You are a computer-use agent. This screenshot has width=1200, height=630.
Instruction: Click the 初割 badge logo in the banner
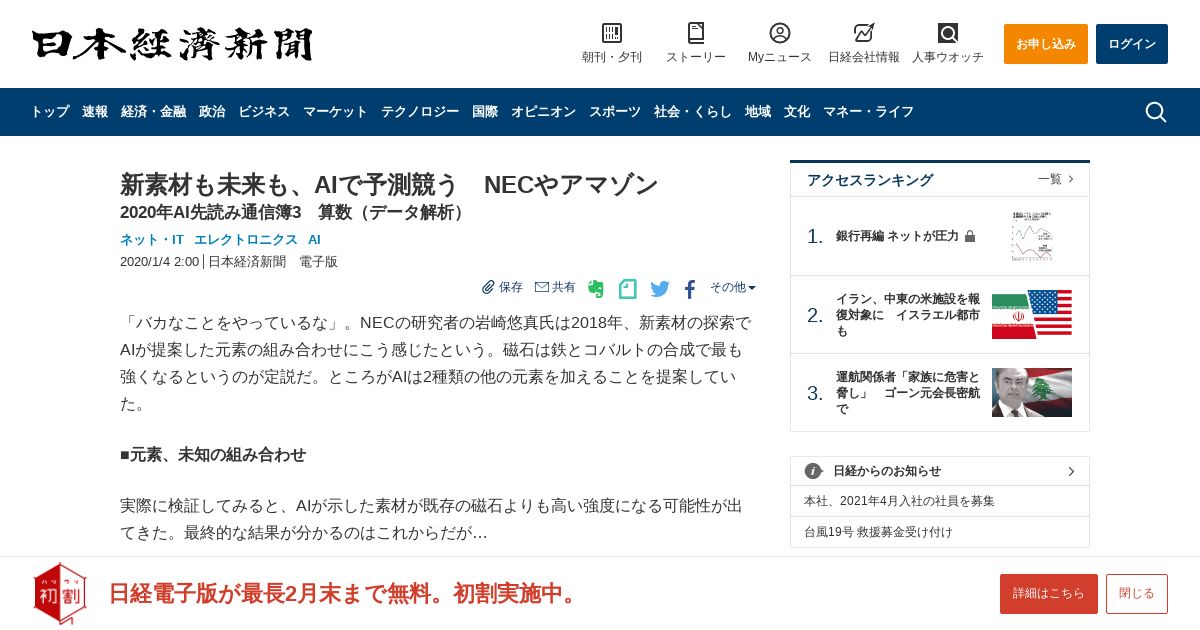pyautogui.click(x=60, y=594)
